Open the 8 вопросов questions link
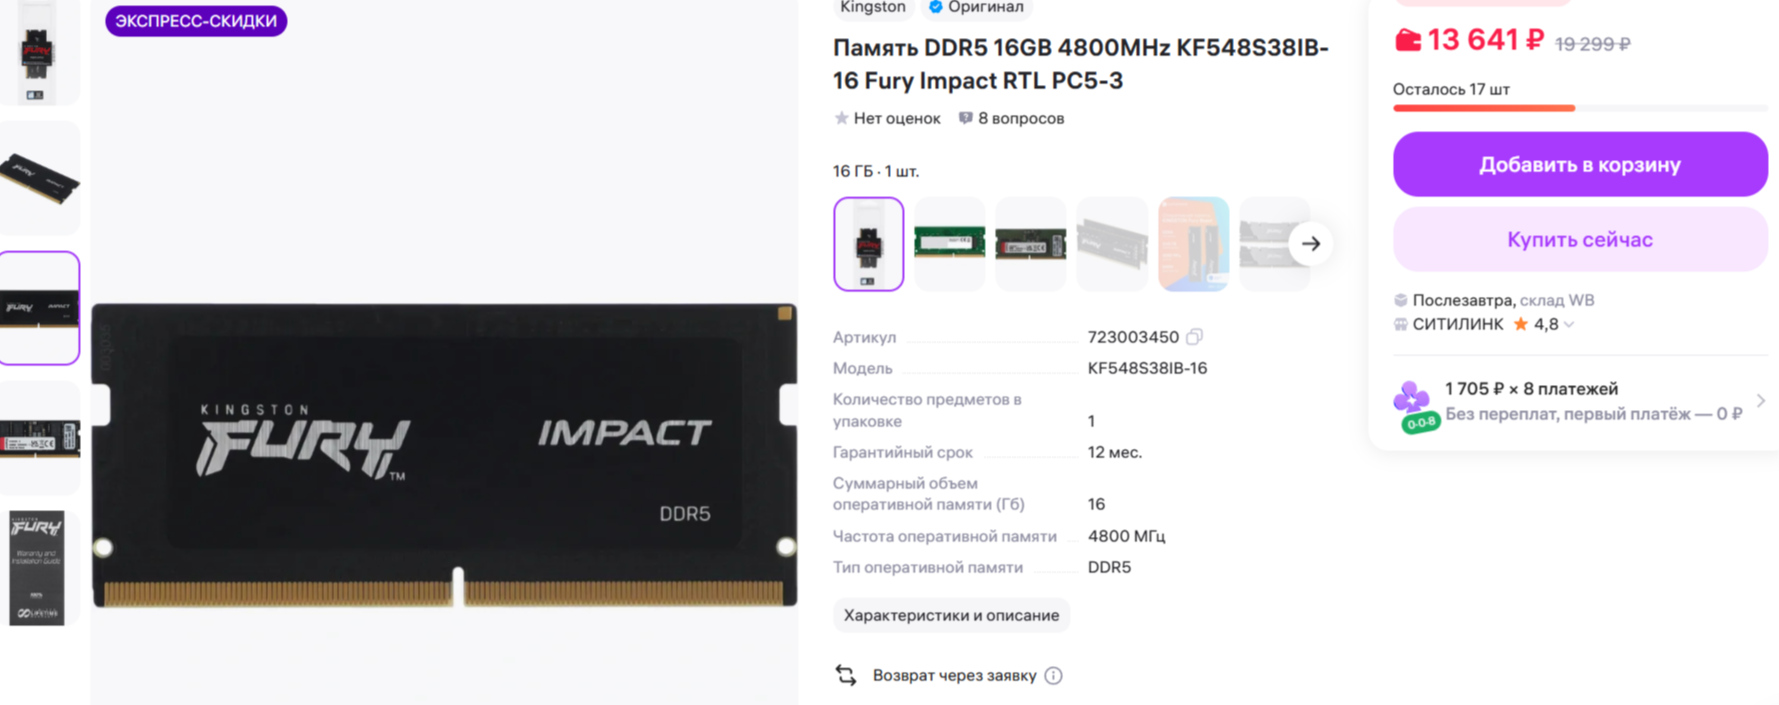This screenshot has width=1779, height=705. [1011, 118]
